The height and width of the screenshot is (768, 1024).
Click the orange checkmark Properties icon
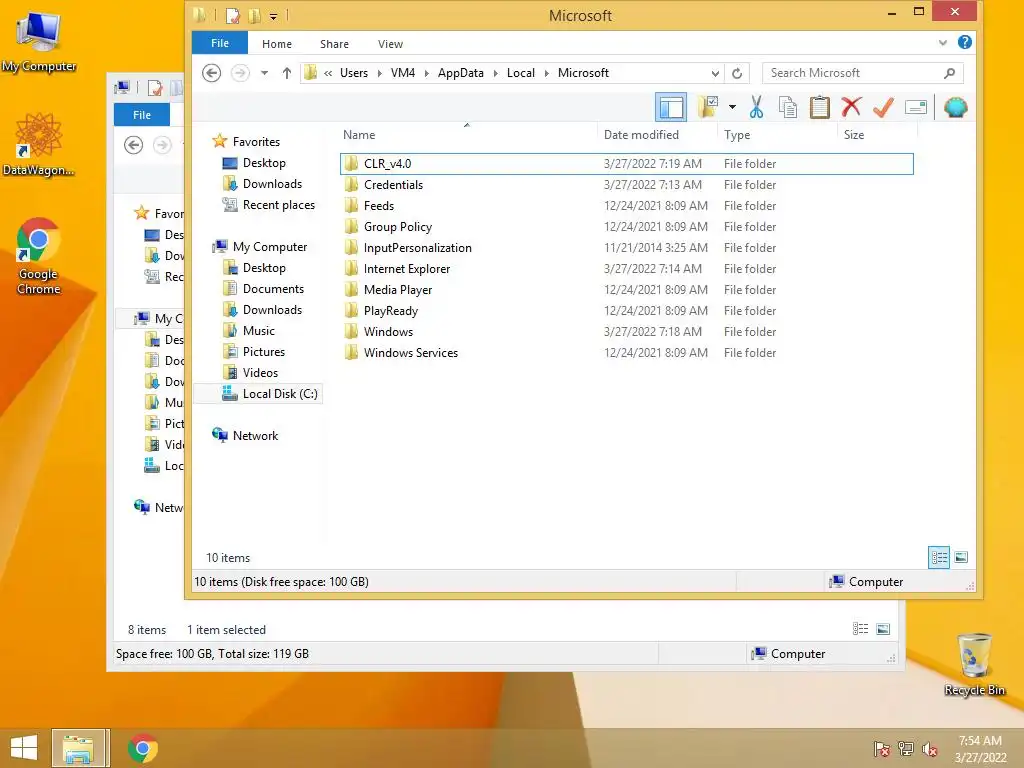[x=883, y=107]
